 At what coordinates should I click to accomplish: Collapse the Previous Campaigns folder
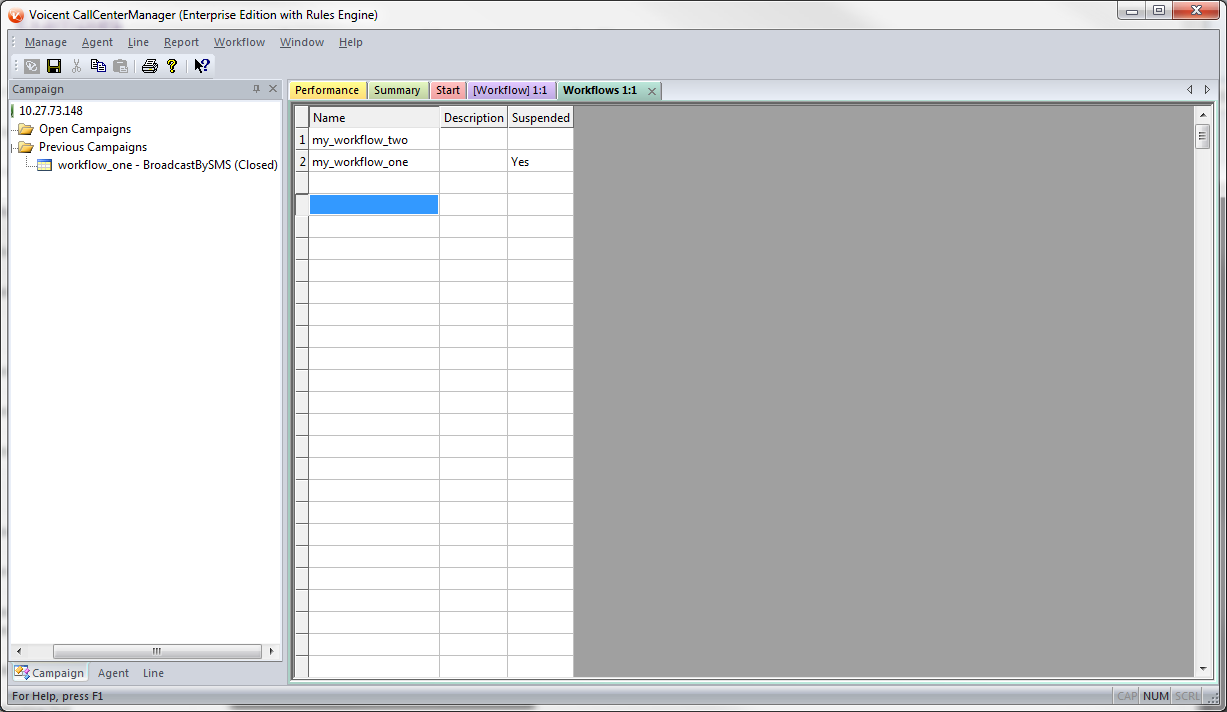(25, 147)
